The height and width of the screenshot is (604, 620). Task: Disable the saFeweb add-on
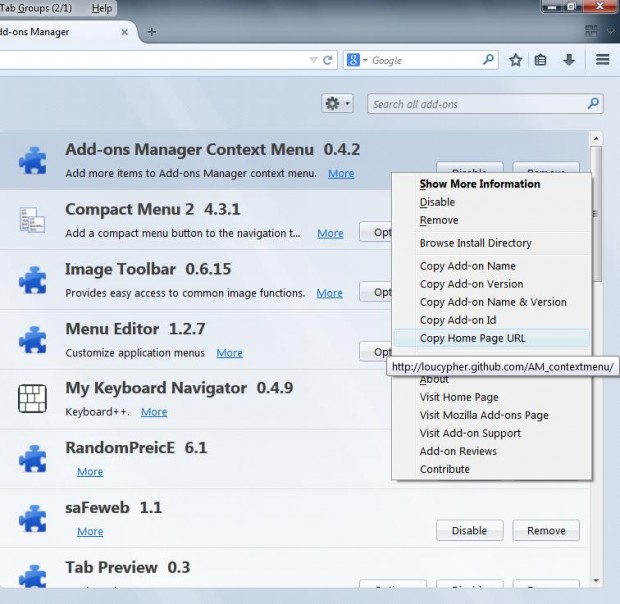tap(469, 530)
